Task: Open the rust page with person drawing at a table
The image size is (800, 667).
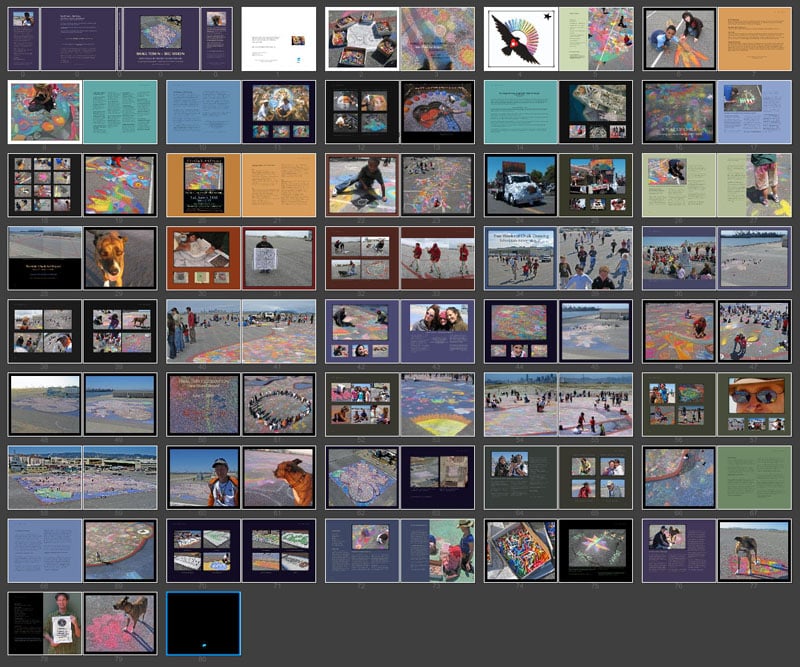Action: [204, 258]
